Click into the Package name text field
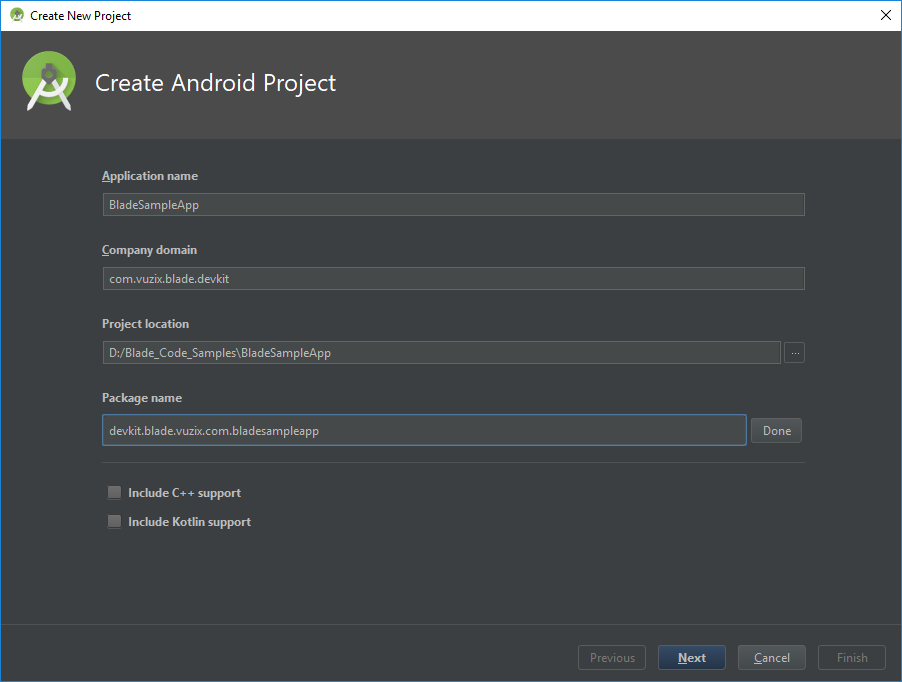902x682 pixels. coord(424,430)
